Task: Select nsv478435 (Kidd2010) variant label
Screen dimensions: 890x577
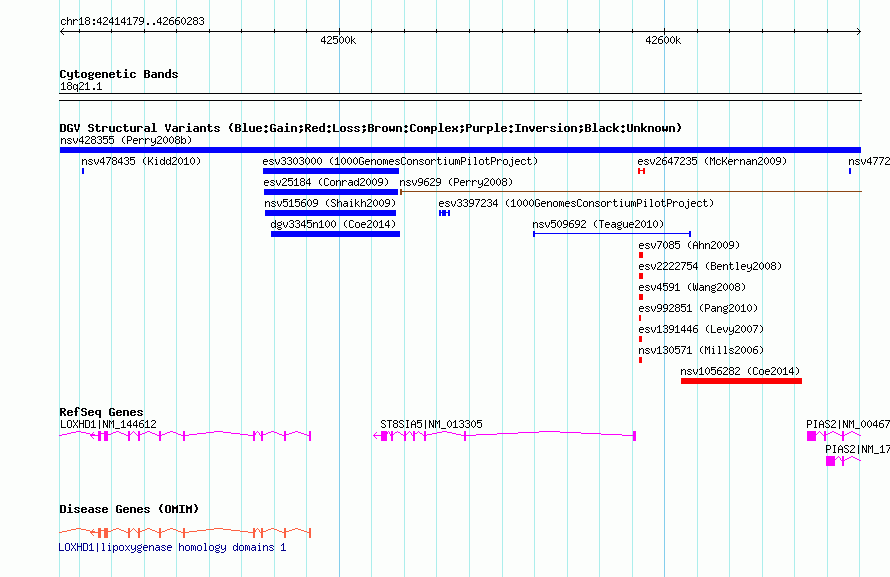Action: [141, 161]
